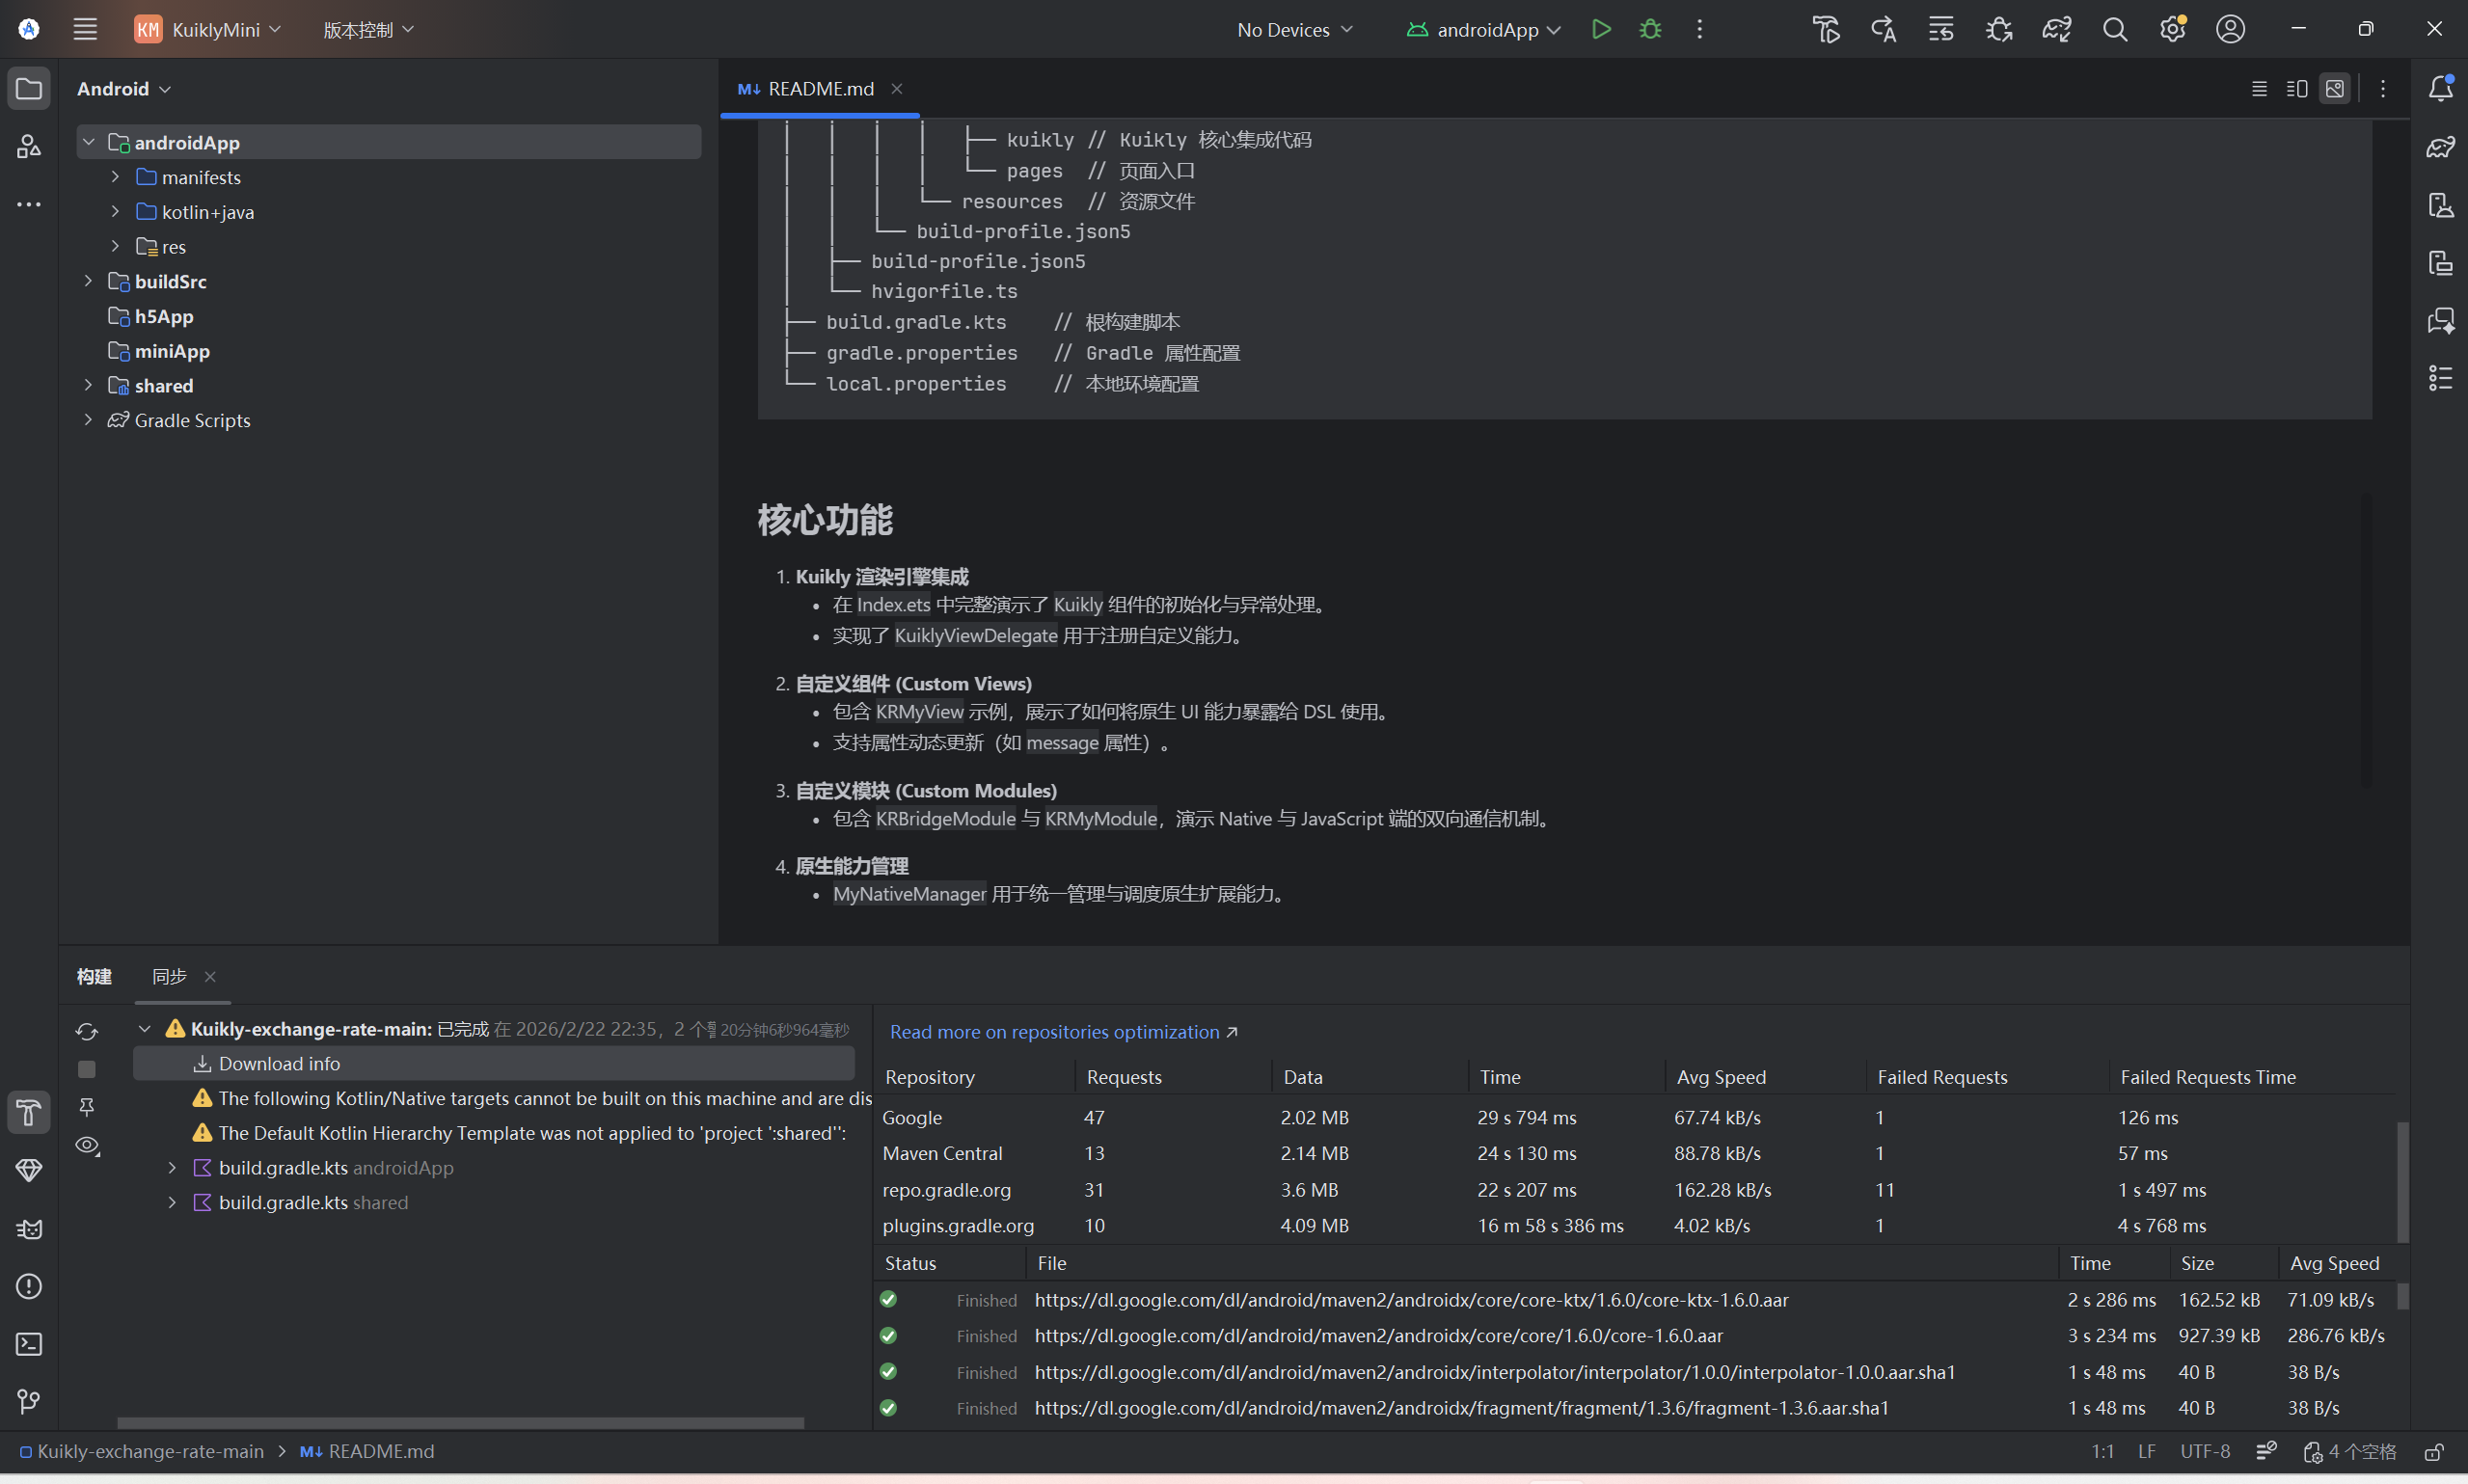Open the 版本控制 menu

367,30
